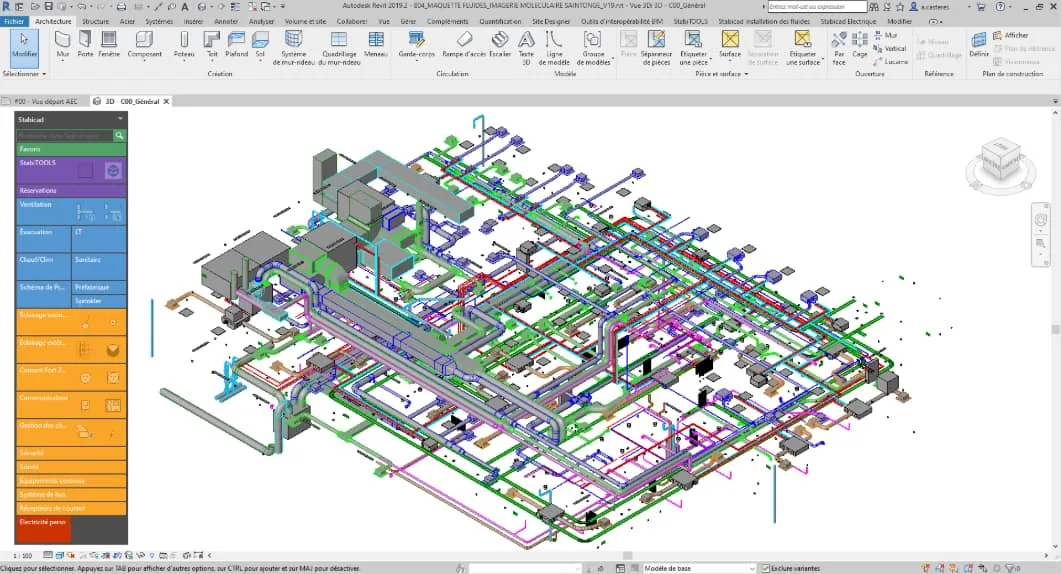Click the Stabicad panel search field
The image size is (1061, 574).
64,135
